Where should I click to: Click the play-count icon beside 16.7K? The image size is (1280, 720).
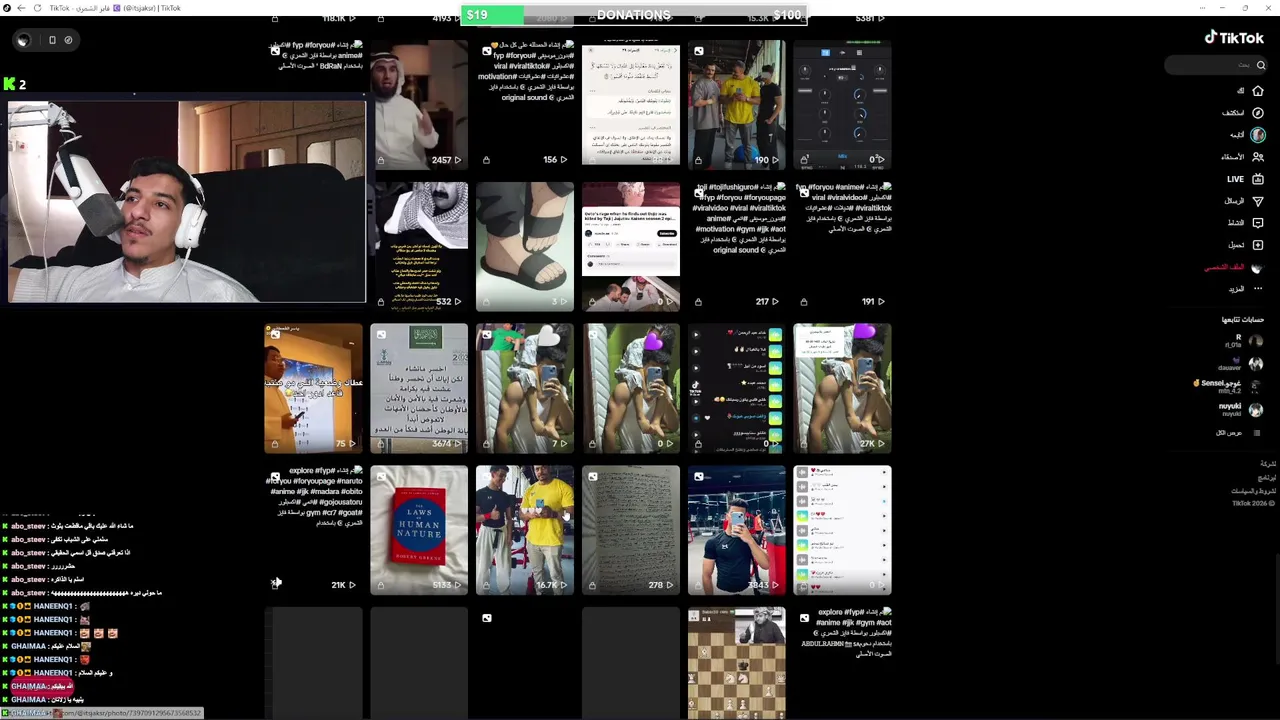point(563,585)
